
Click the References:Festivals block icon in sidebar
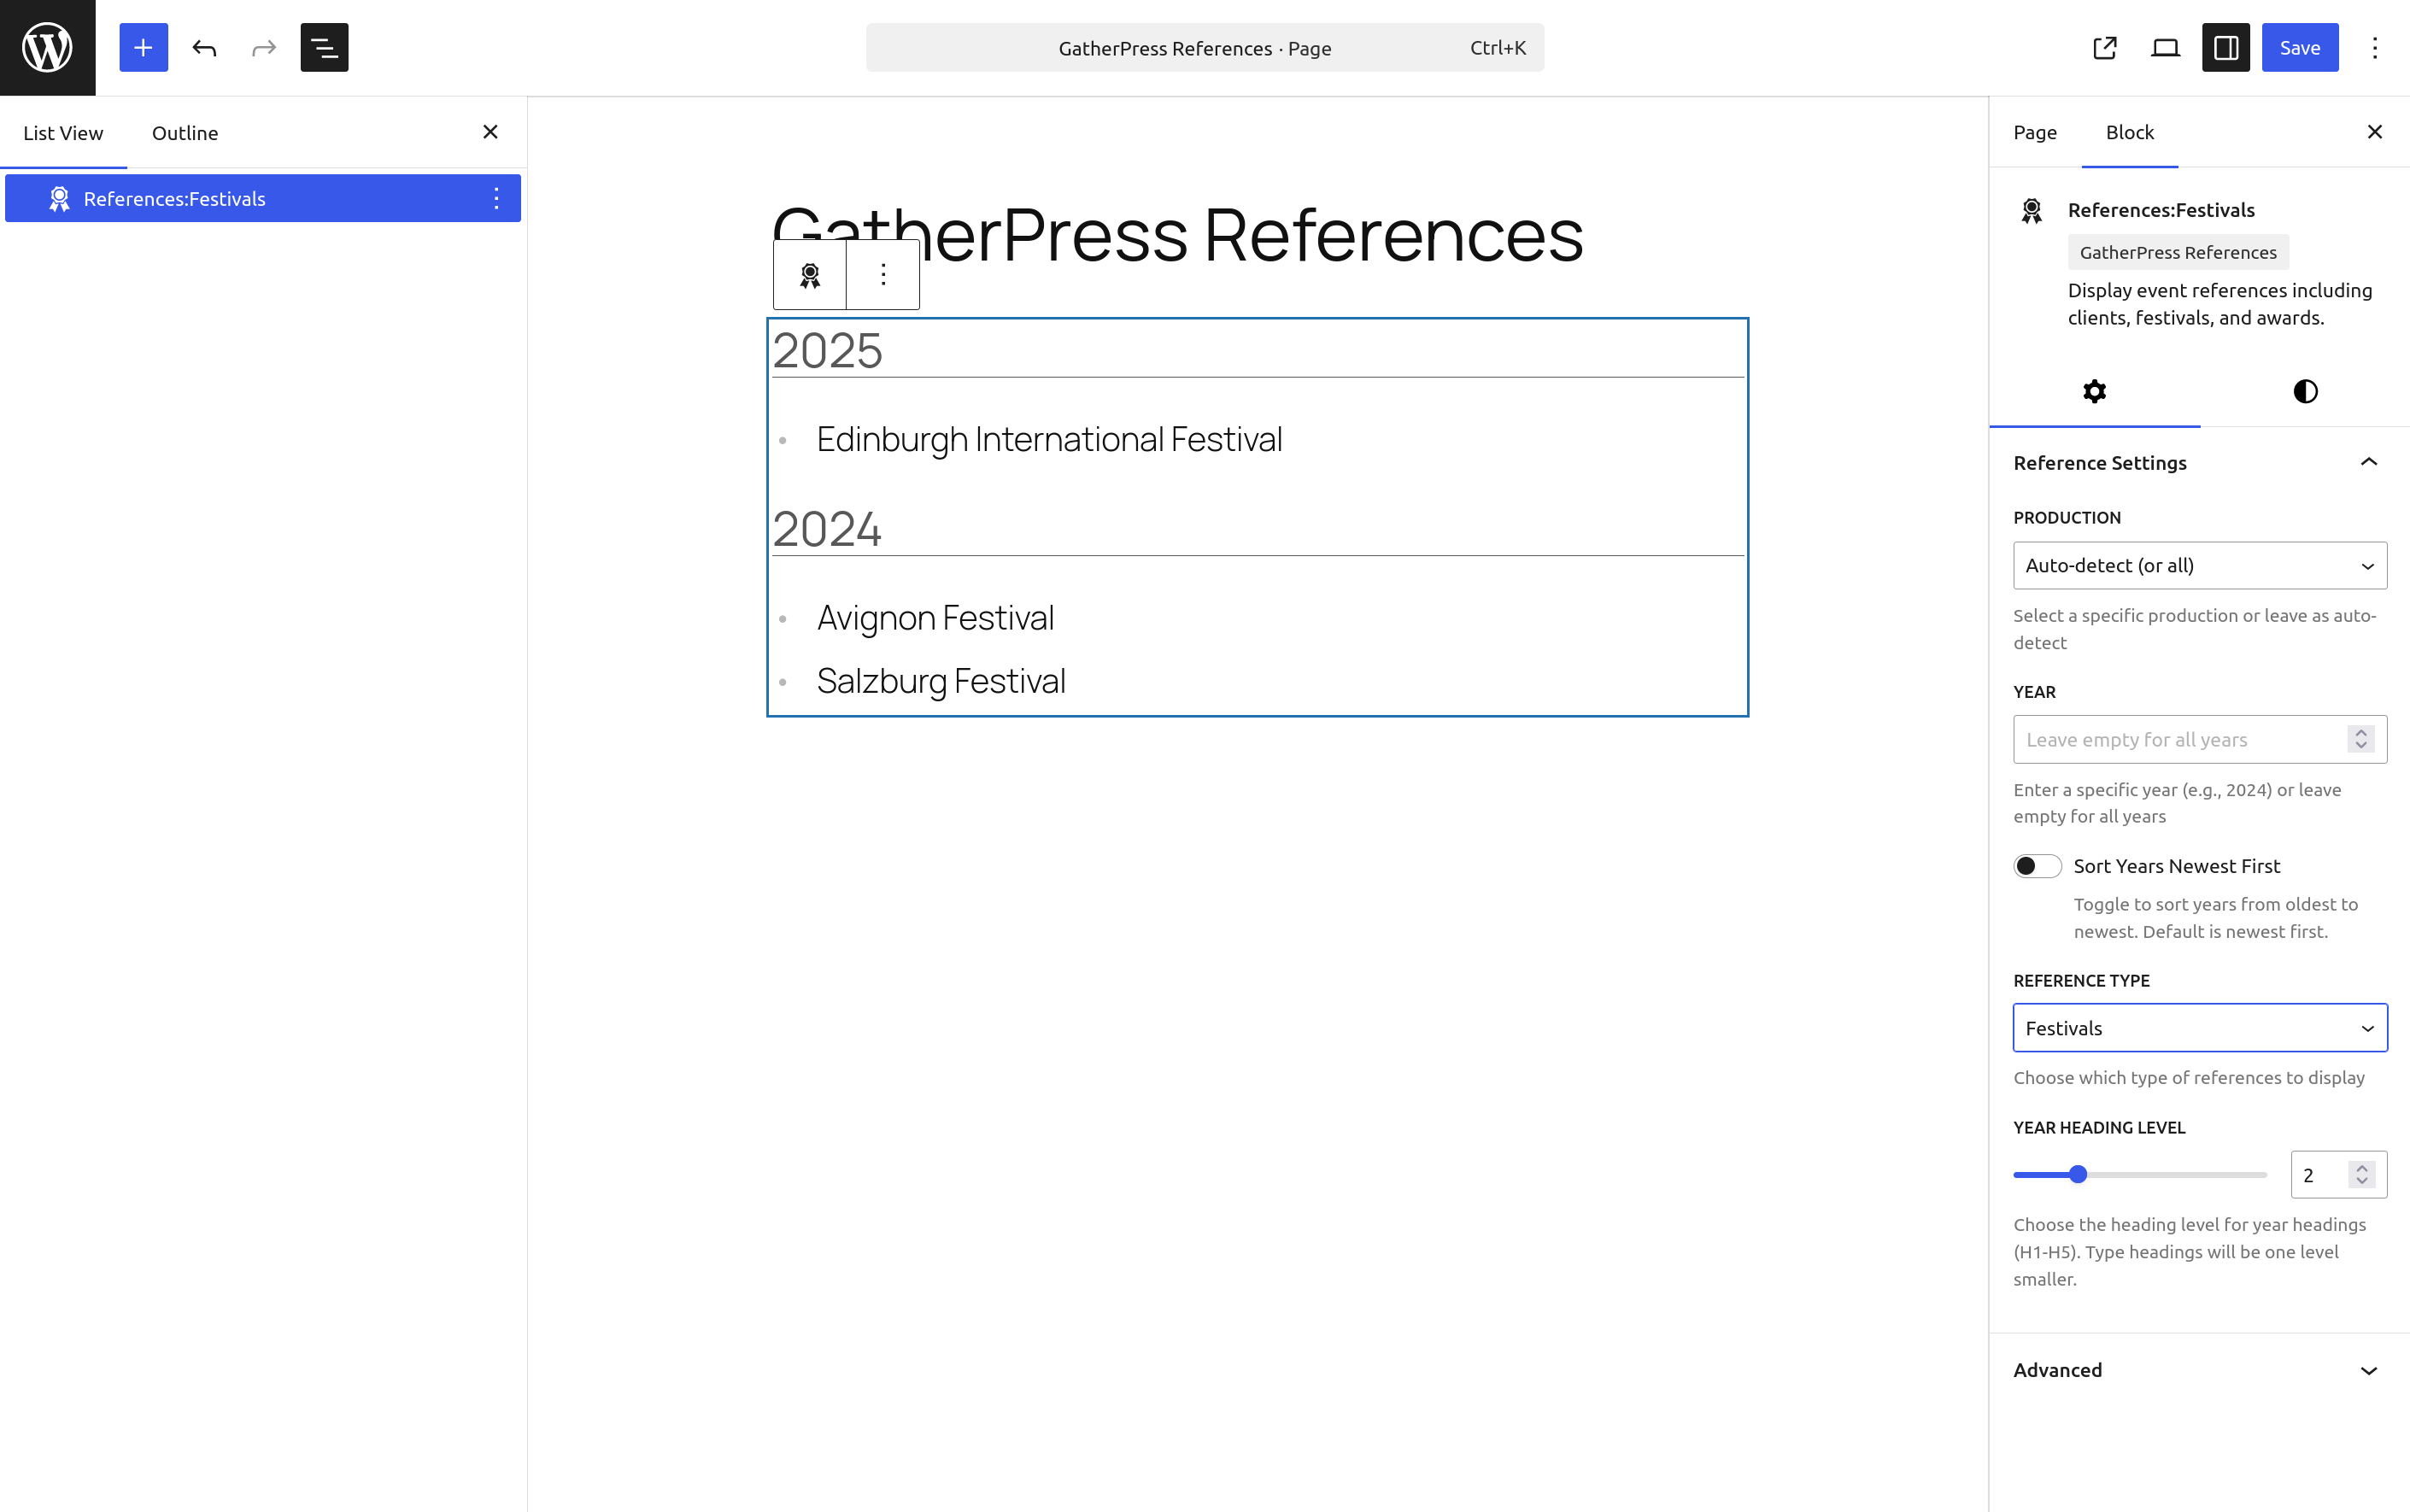click(2031, 210)
